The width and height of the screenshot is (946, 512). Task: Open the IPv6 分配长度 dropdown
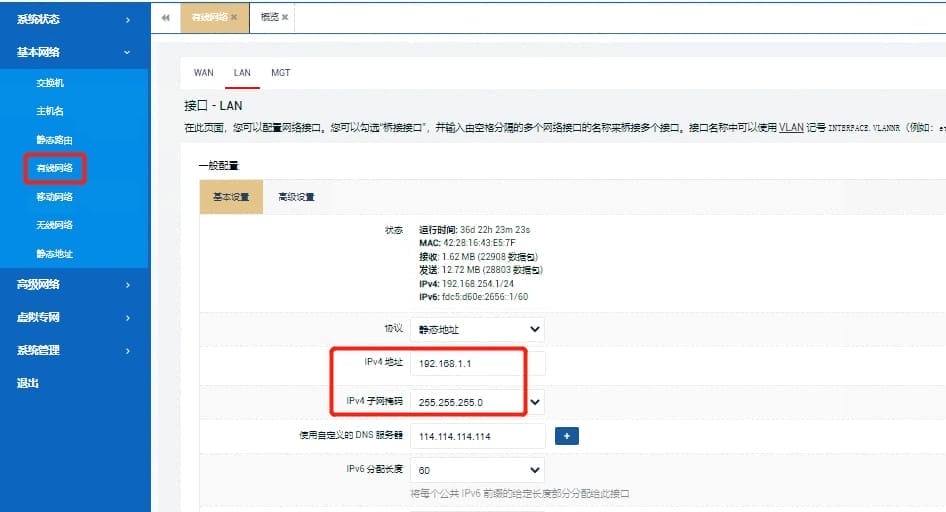click(479, 469)
